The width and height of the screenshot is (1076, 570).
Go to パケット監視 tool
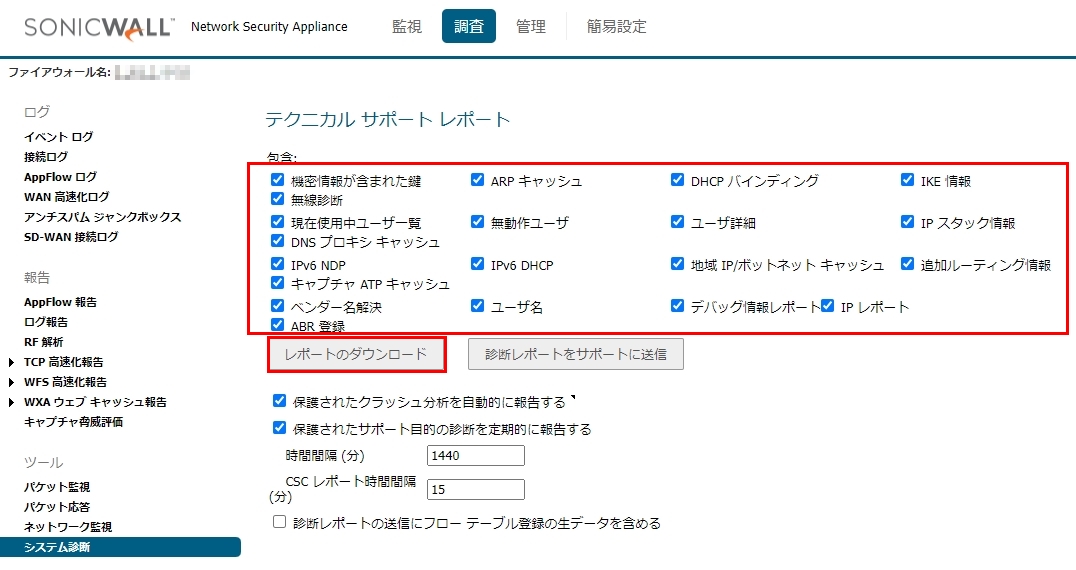[x=57, y=487]
